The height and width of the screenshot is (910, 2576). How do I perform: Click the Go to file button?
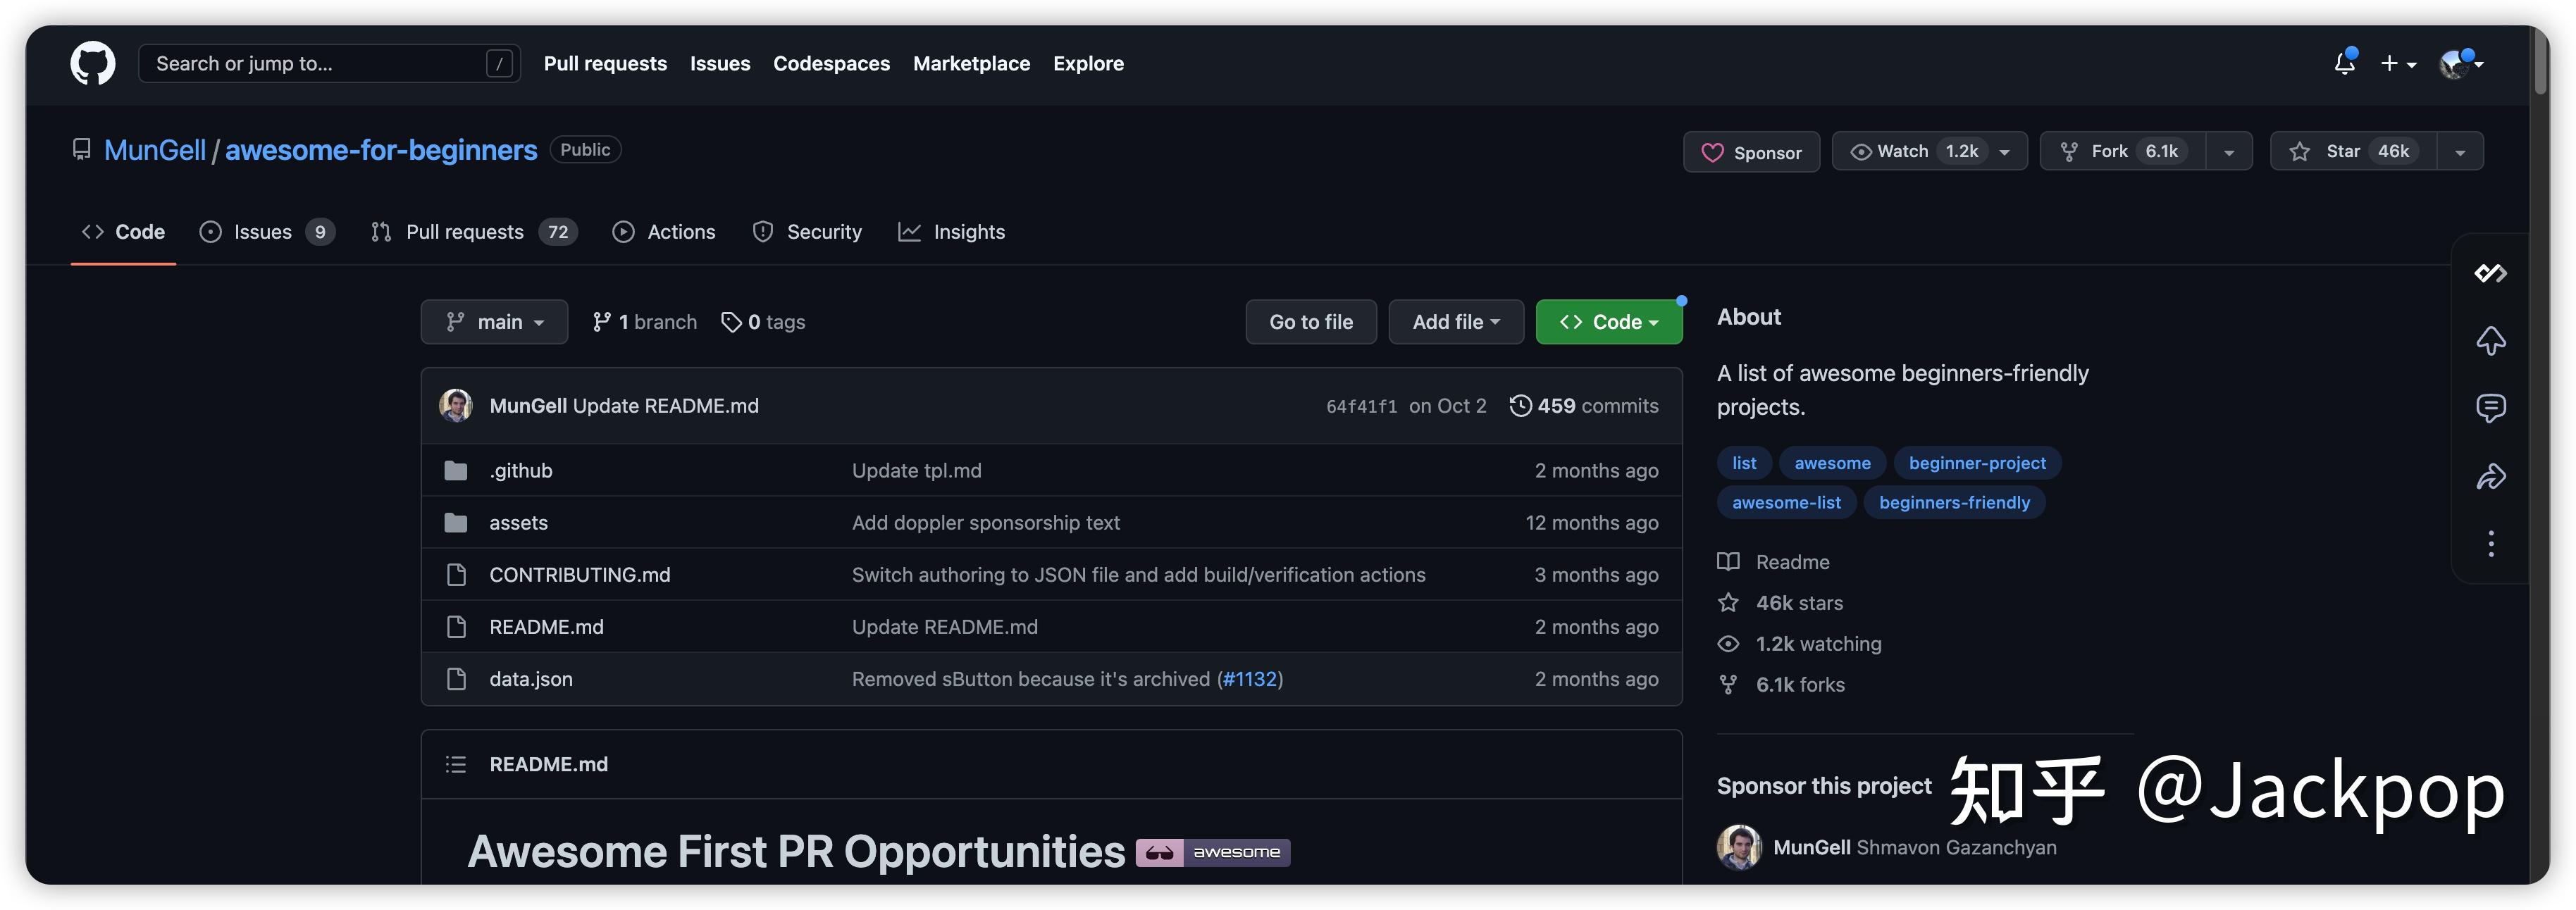pyautogui.click(x=1310, y=322)
